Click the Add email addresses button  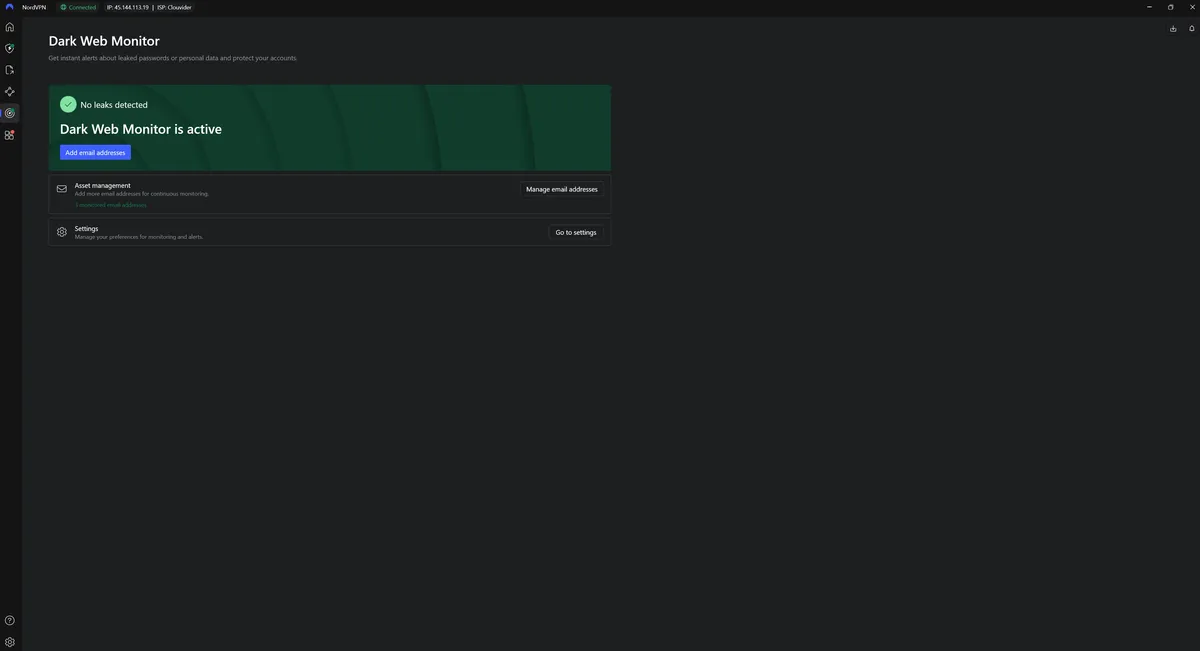pos(95,153)
